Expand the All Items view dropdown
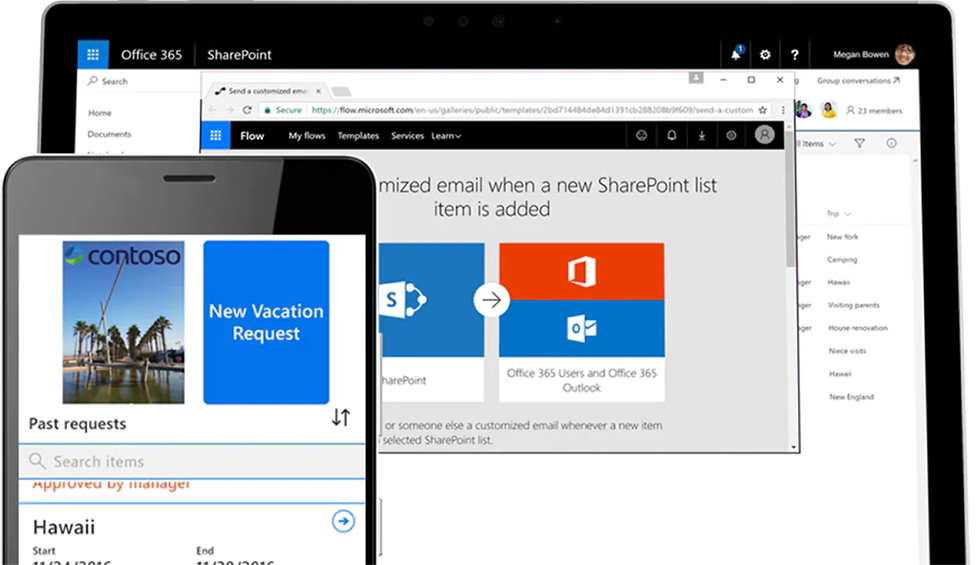 pos(832,144)
